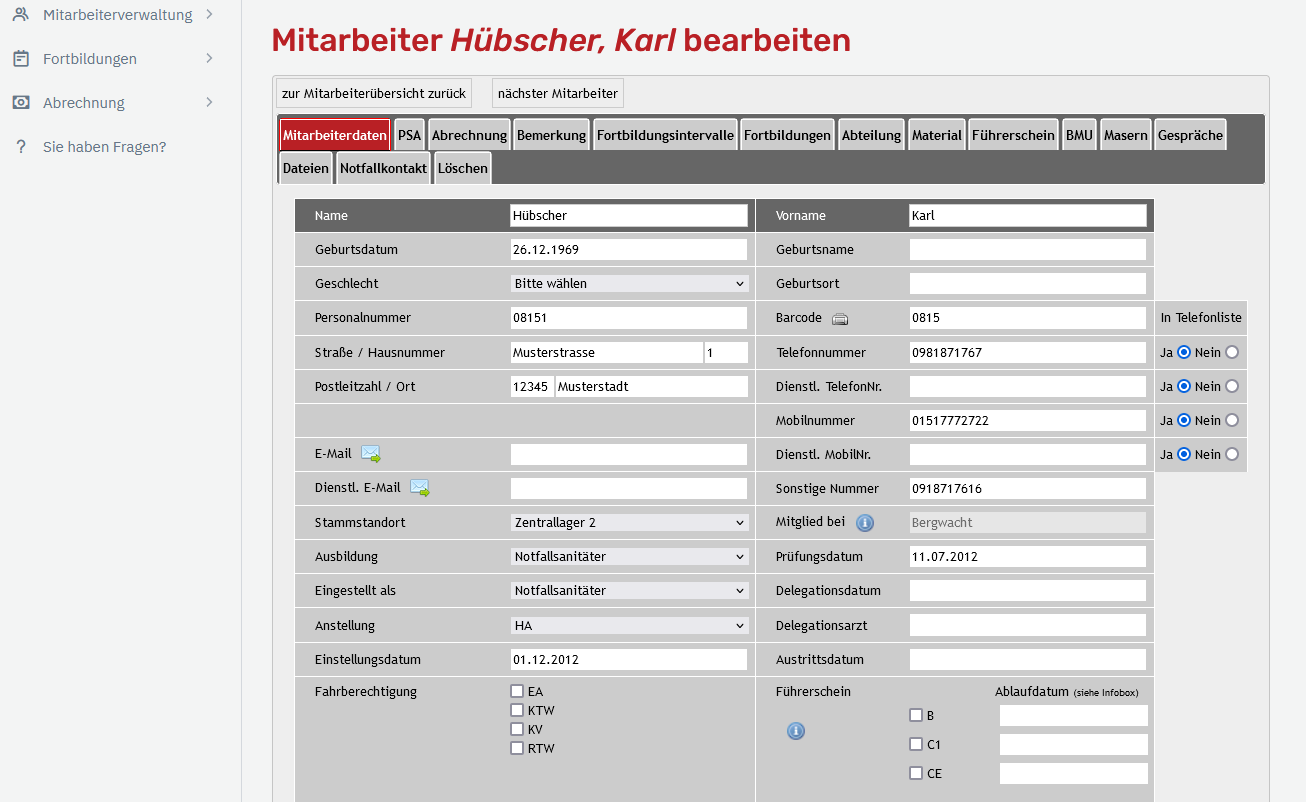The height and width of the screenshot is (802, 1306).
Task: Click the Einstellungsdatum input field
Action: (x=629, y=660)
